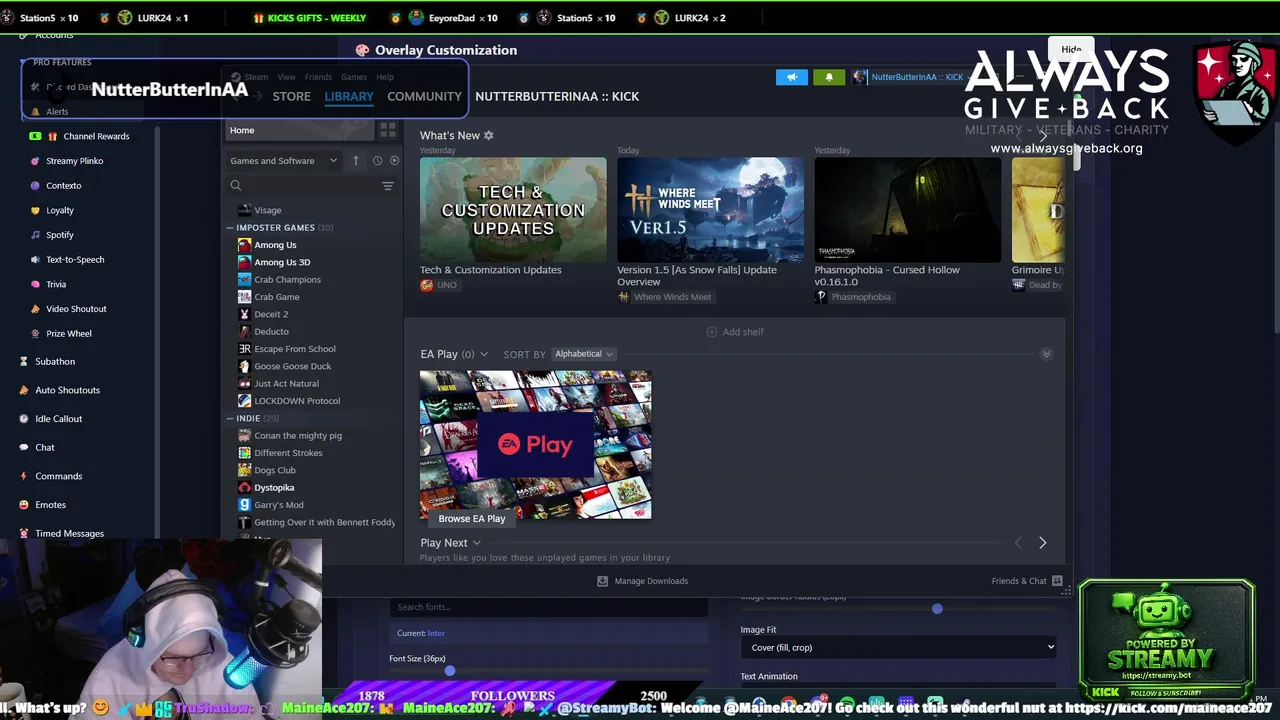This screenshot has width=1280, height=720.
Task: Click the Auto Shoutouts icon
Action: (x=24, y=390)
